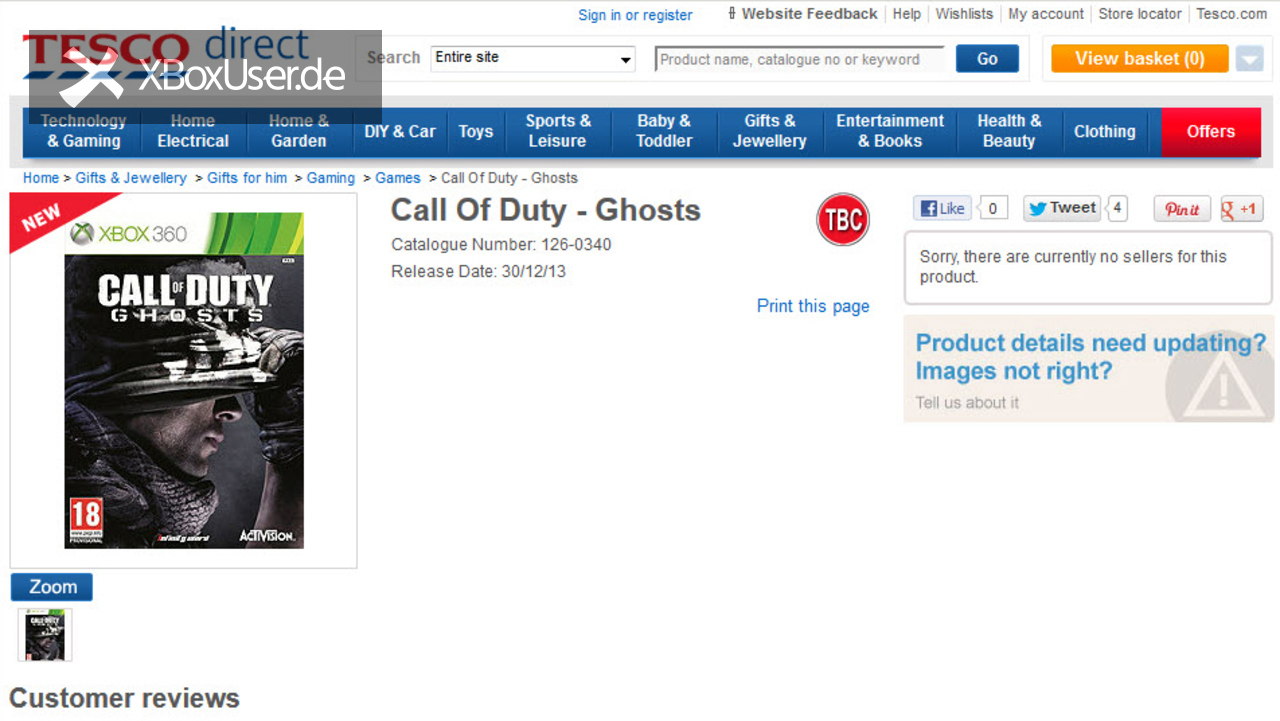The image size is (1280, 721).
Task: Click the Games breadcrumb
Action: [398, 178]
